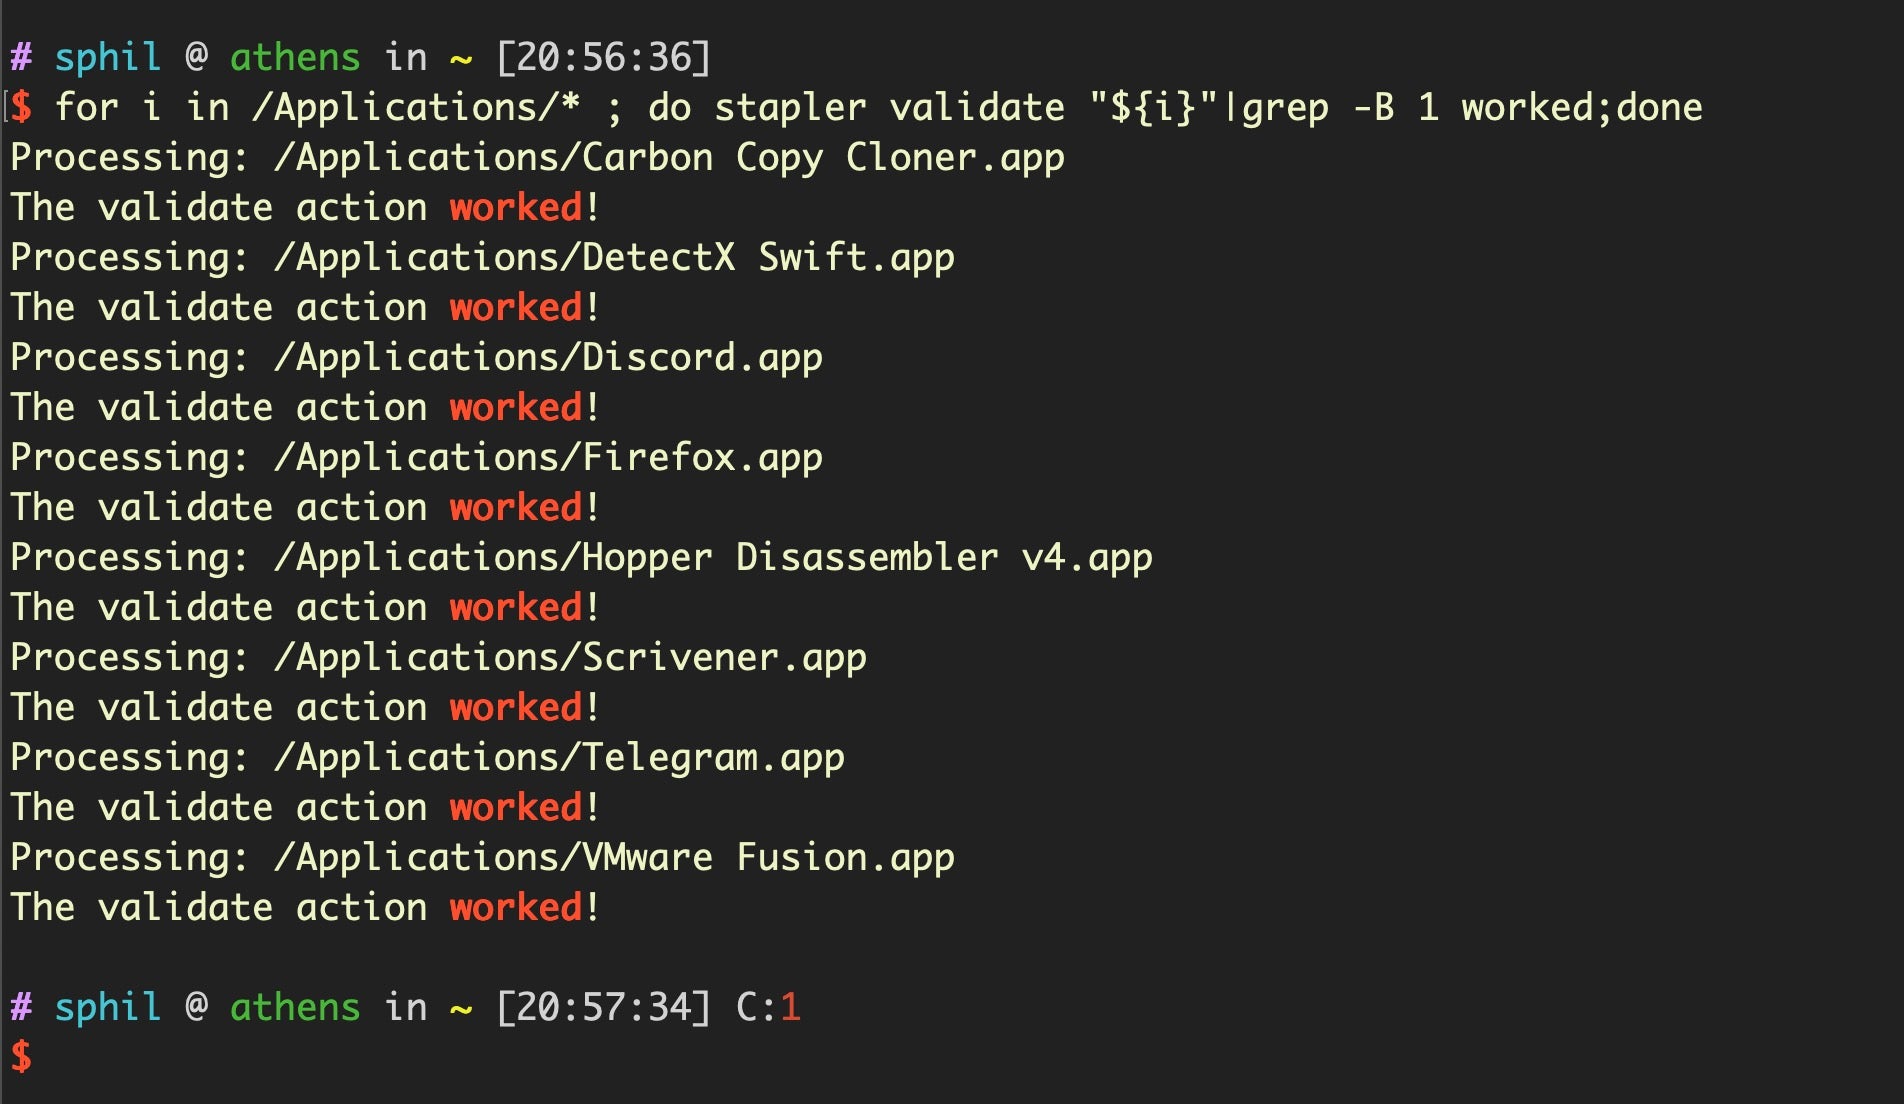Click "worked;done" at the command's end
The image size is (1904, 1104).
tap(1581, 108)
